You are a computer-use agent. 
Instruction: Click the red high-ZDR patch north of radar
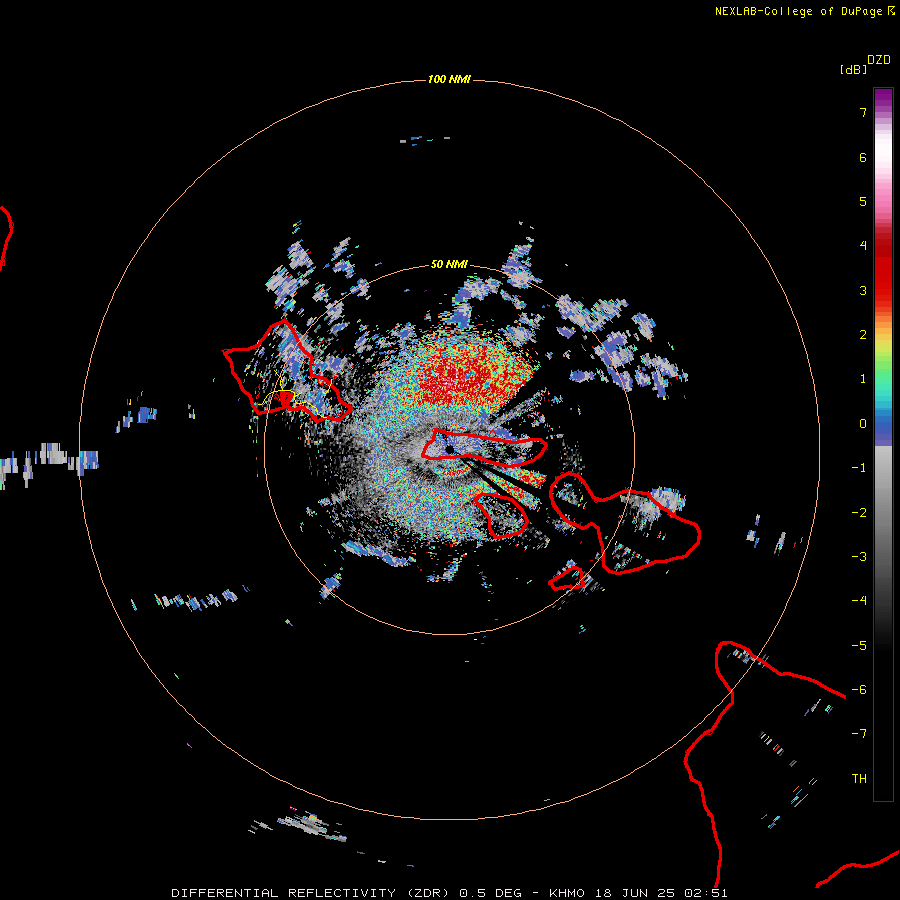click(472, 374)
